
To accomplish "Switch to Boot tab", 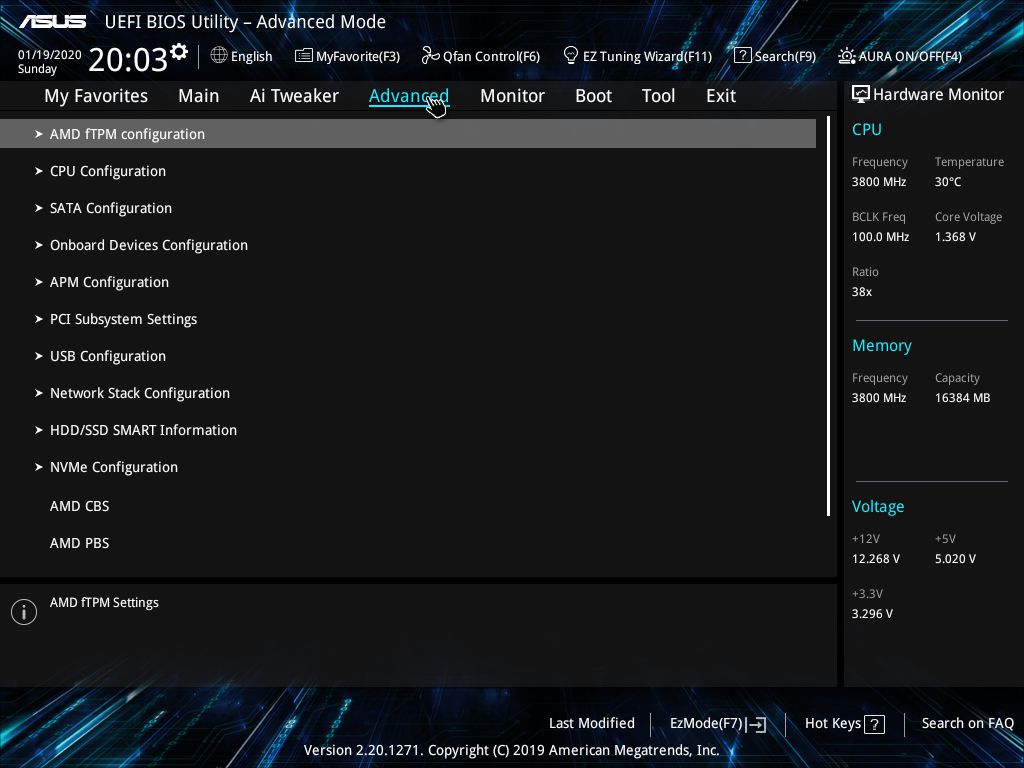I will [x=593, y=96].
